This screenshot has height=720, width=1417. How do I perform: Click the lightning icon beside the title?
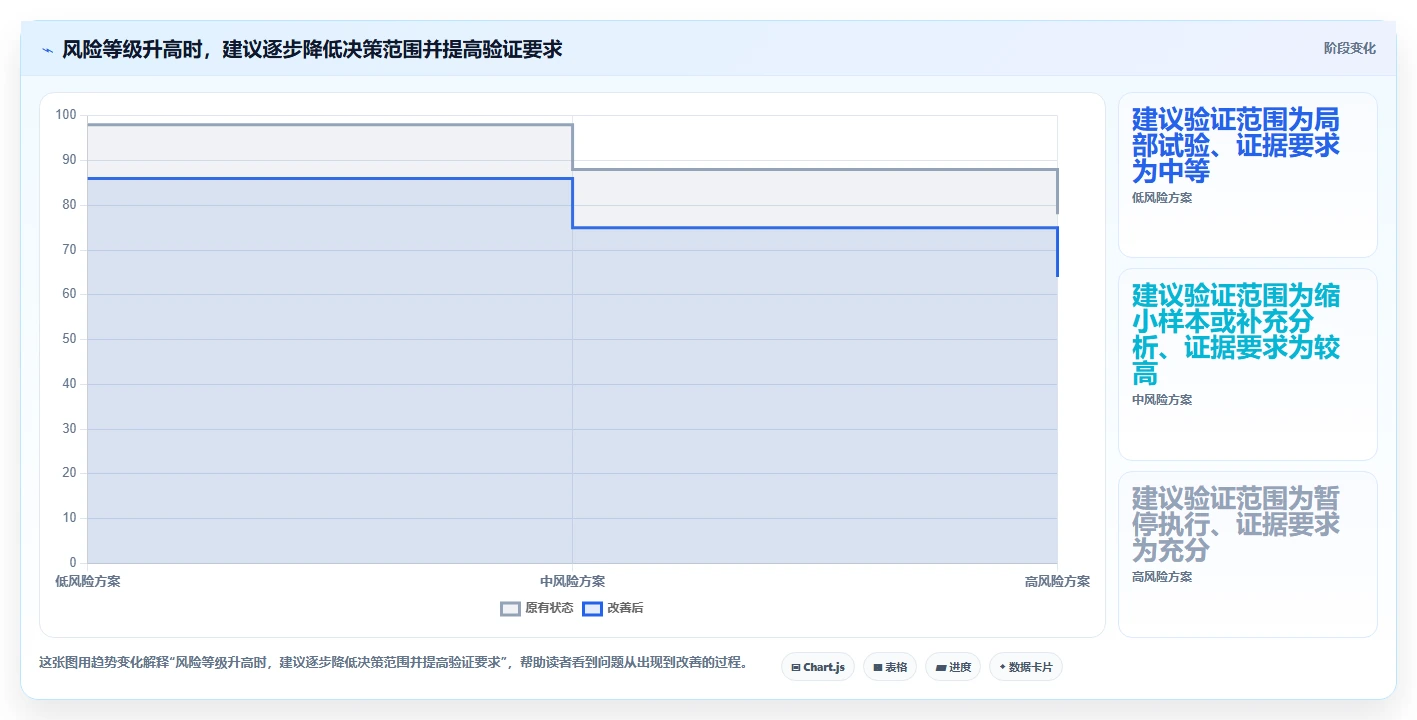tap(48, 50)
